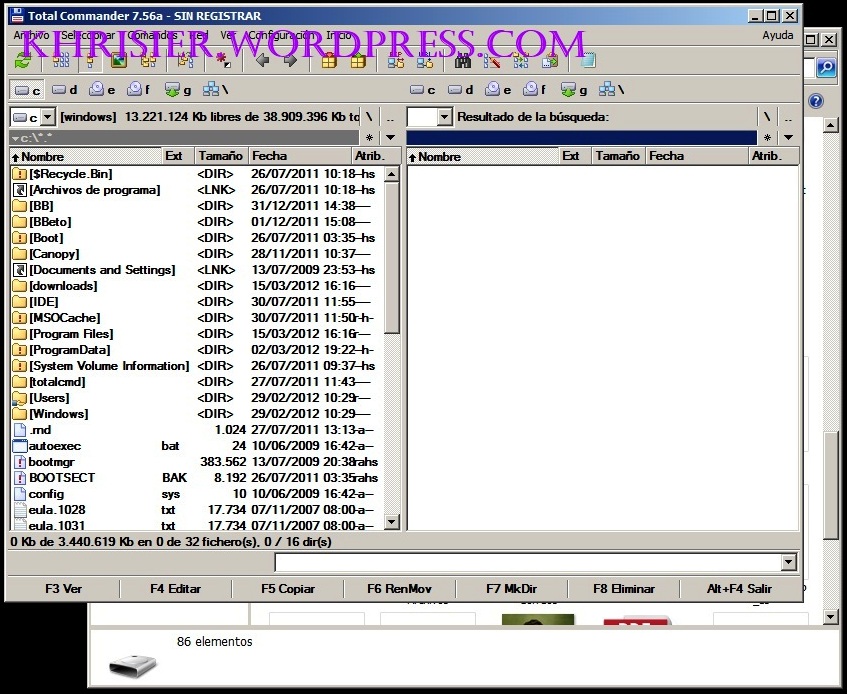Expand the command line history dropdown
The width and height of the screenshot is (847, 694).
point(789,563)
